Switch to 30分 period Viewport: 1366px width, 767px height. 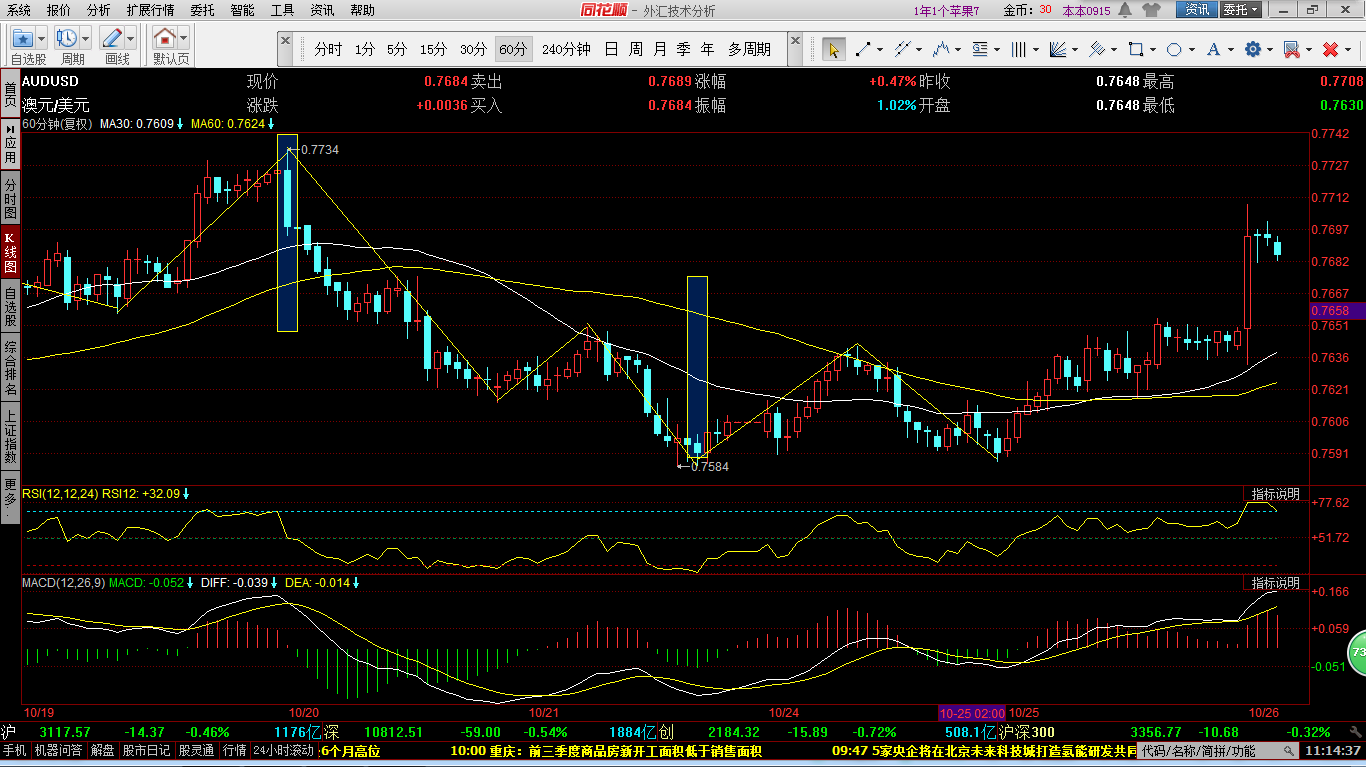pos(473,49)
